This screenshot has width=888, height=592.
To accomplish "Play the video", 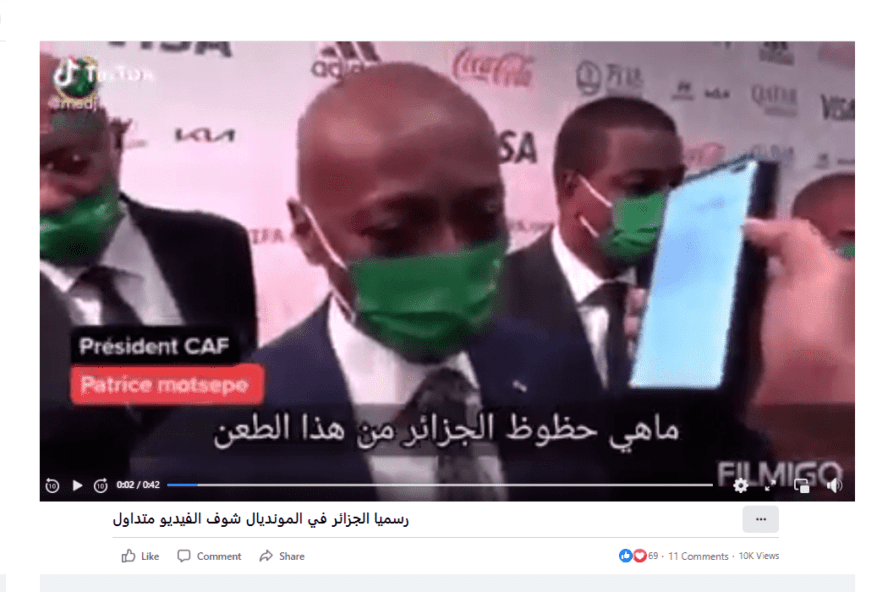I will click(77, 485).
